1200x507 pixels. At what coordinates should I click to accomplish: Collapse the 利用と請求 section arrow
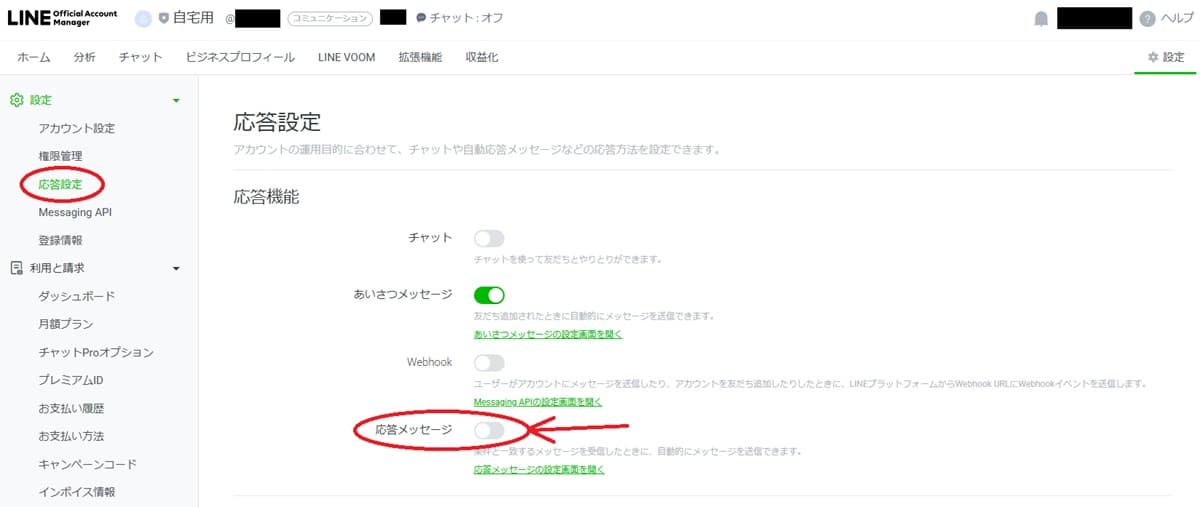tap(176, 268)
